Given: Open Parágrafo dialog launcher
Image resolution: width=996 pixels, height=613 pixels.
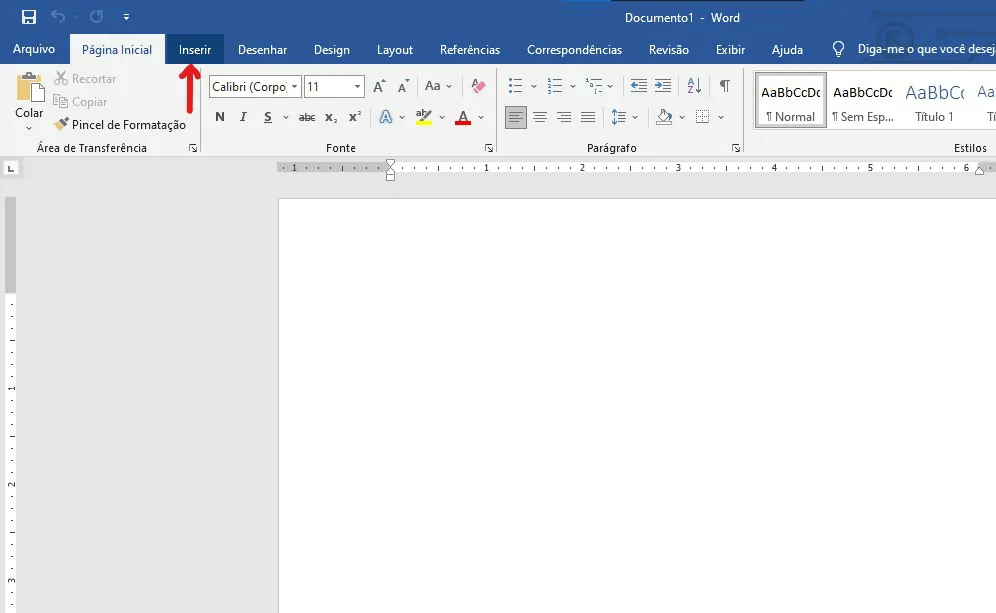Looking at the screenshot, I should point(736,148).
